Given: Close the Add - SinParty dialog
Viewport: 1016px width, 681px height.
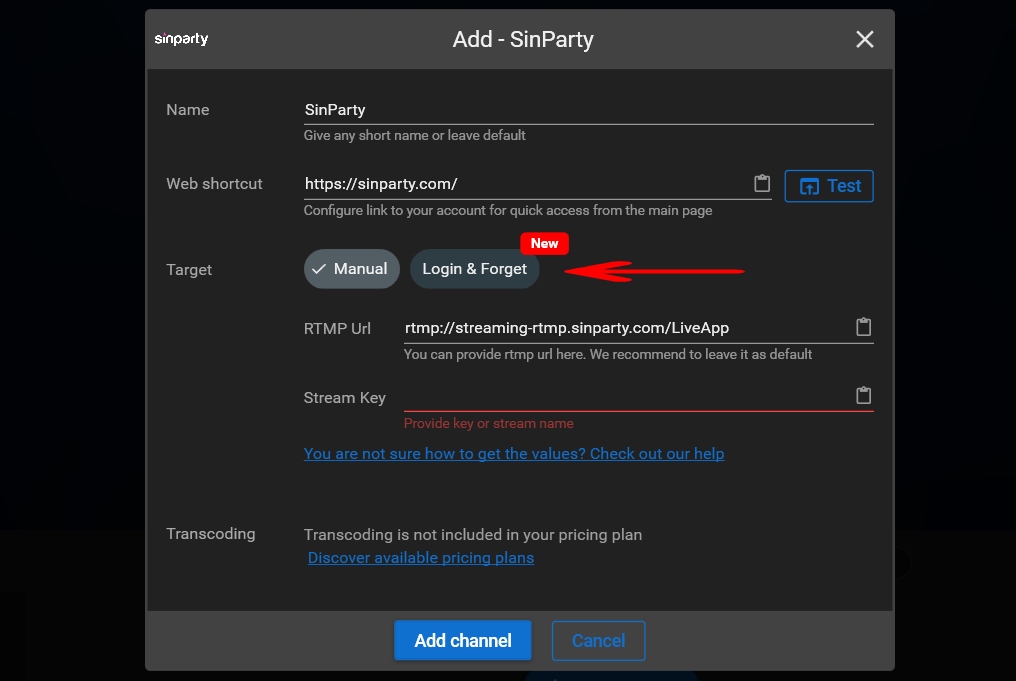Looking at the screenshot, I should click(864, 40).
